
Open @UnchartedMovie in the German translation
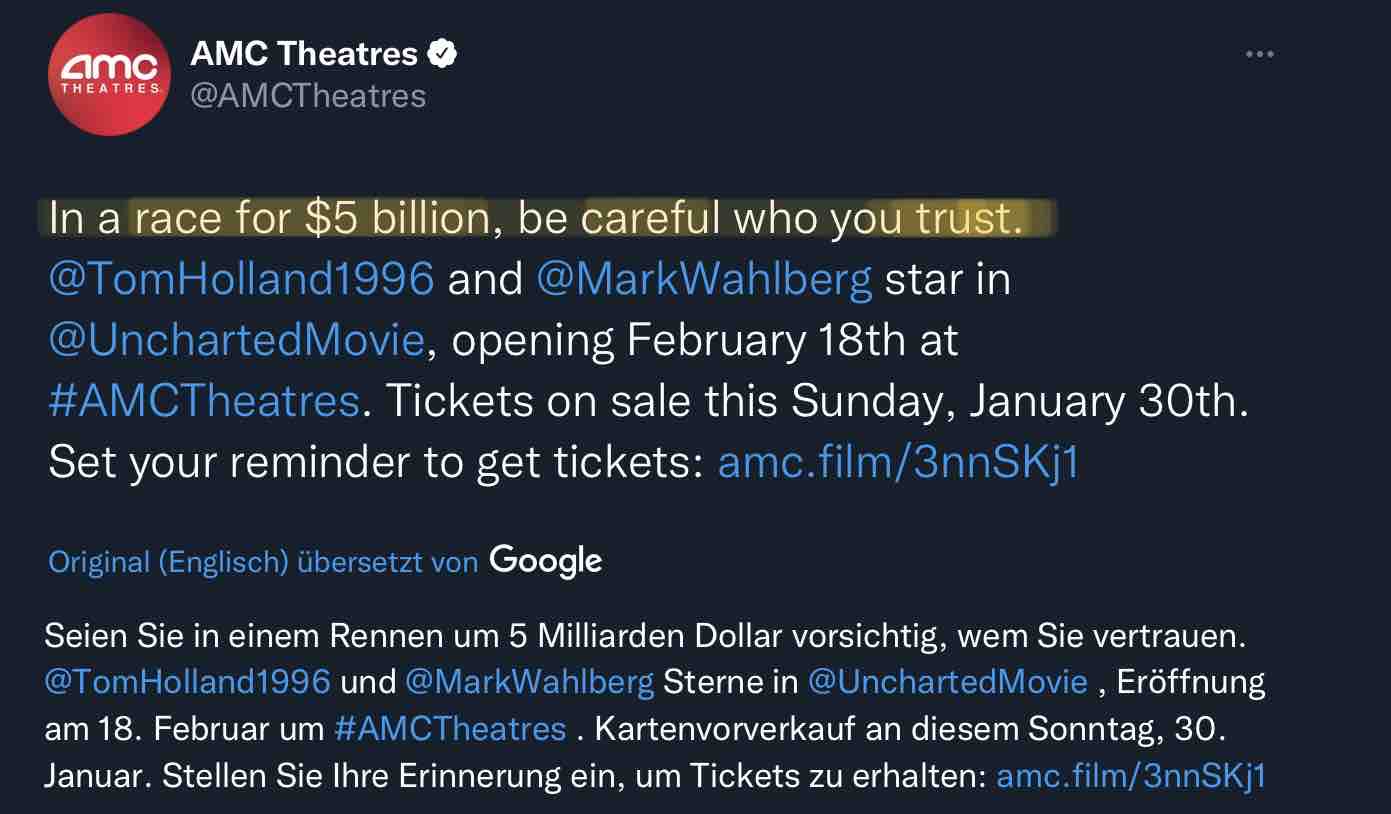coord(946,680)
